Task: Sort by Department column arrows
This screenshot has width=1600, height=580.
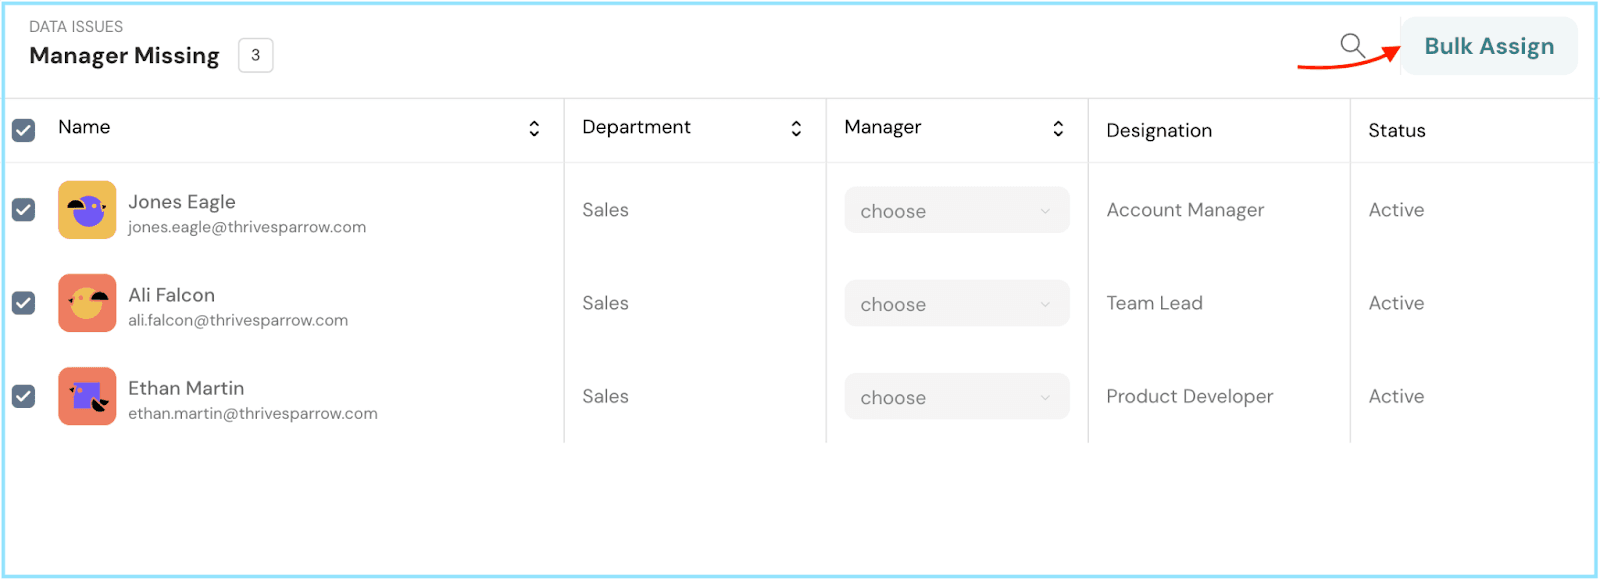Action: (x=796, y=128)
